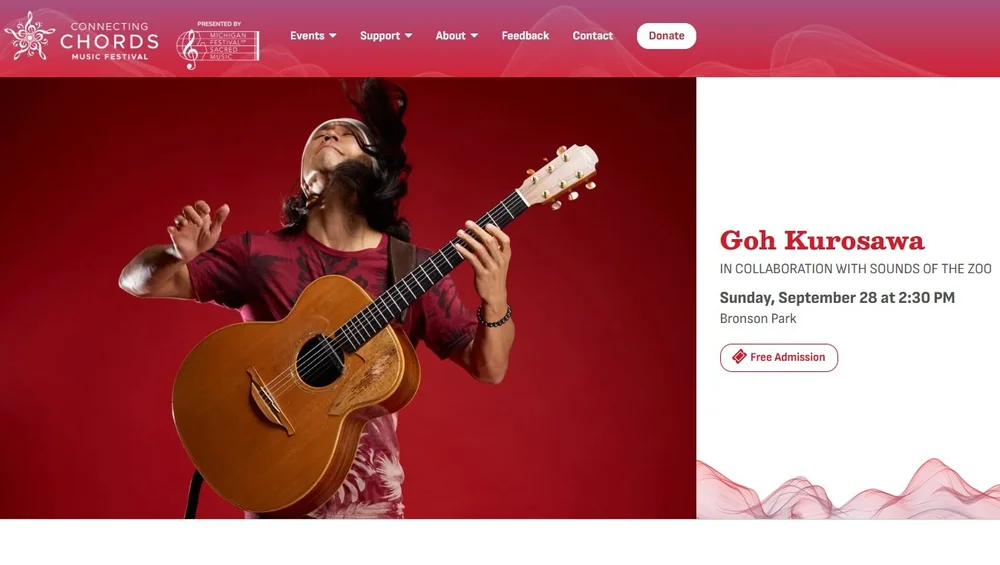Click the Events dropdown arrow
Image resolution: width=1000 pixels, height=565 pixels.
(333, 36)
